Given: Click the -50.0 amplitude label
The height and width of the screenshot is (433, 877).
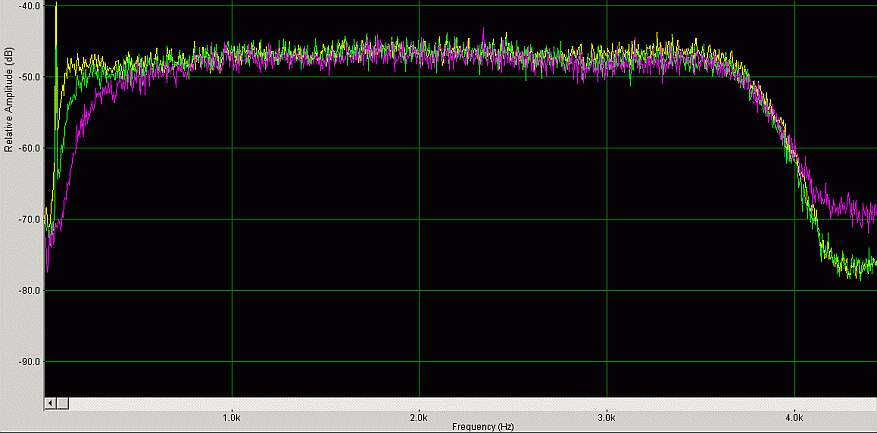Looking at the screenshot, I should [30, 77].
